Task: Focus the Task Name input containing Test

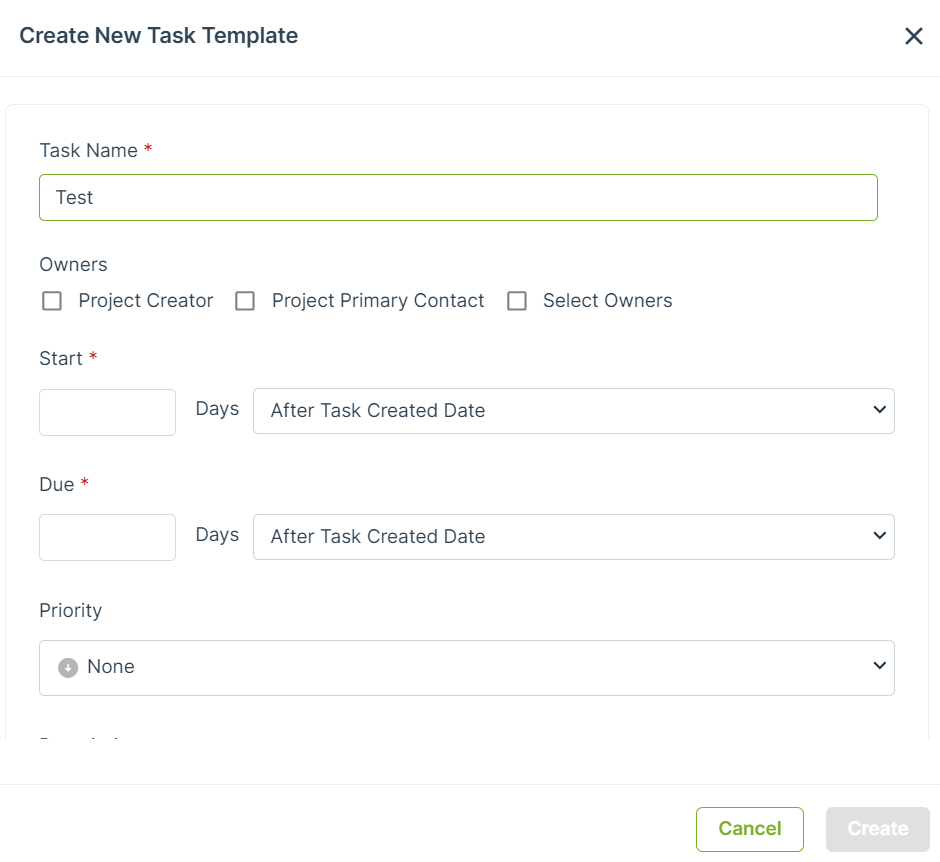Action: tap(459, 198)
